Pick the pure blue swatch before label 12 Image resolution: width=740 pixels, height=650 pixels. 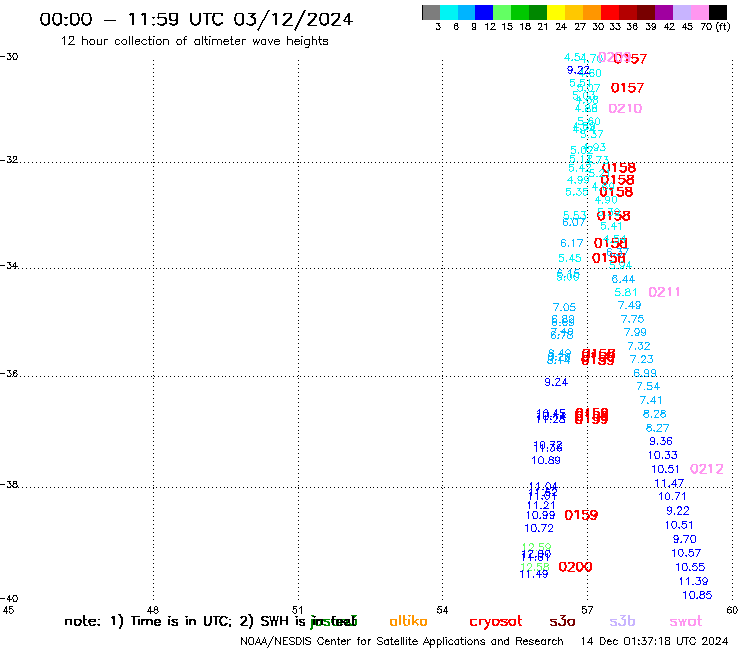484,12
